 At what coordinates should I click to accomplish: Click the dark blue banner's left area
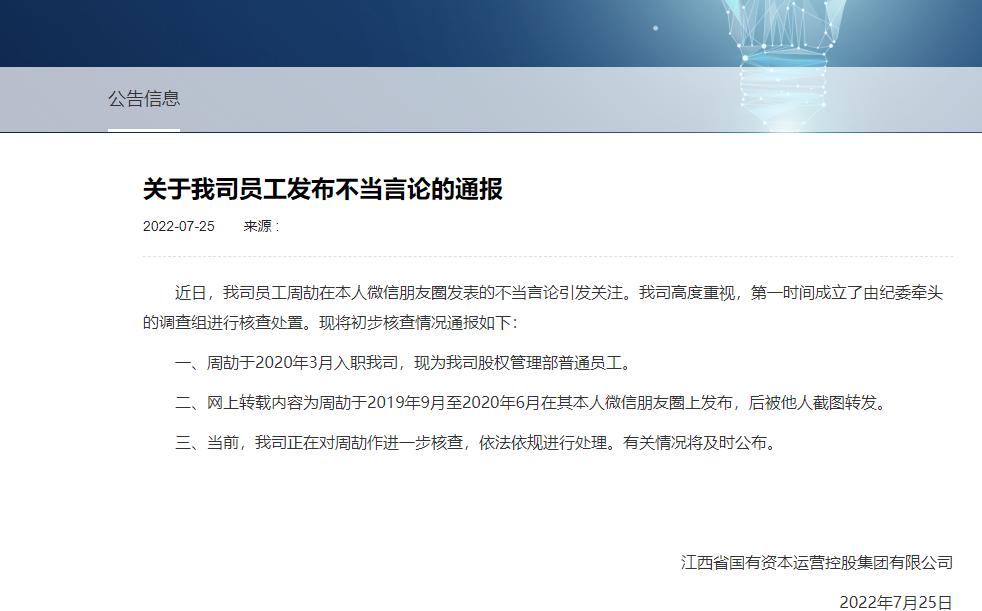point(200,33)
